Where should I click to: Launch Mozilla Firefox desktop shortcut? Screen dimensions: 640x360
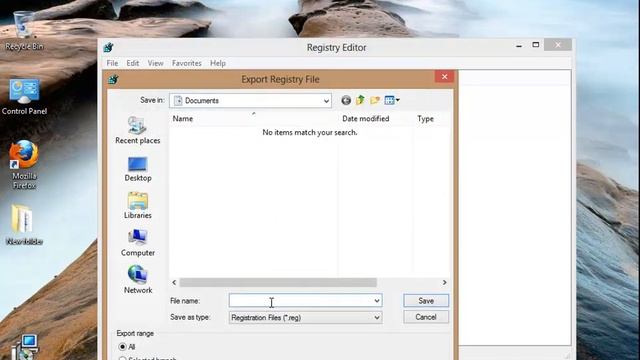(24, 165)
